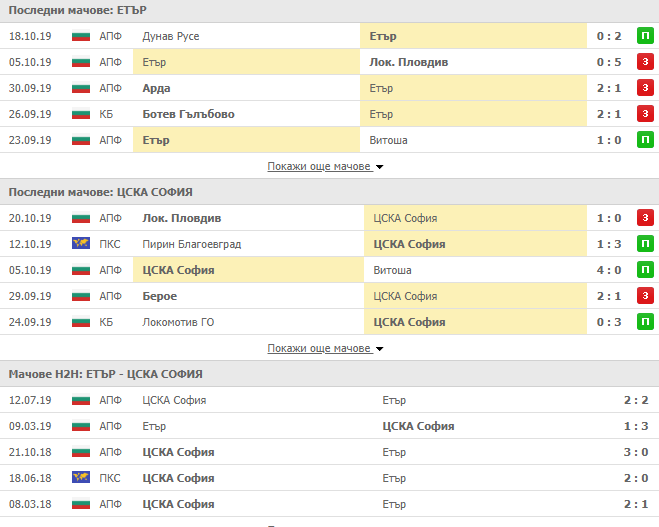The image size is (659, 527).
Task: Open 'Последни мачове: ЕТЪР' section header
Action: coord(330,11)
